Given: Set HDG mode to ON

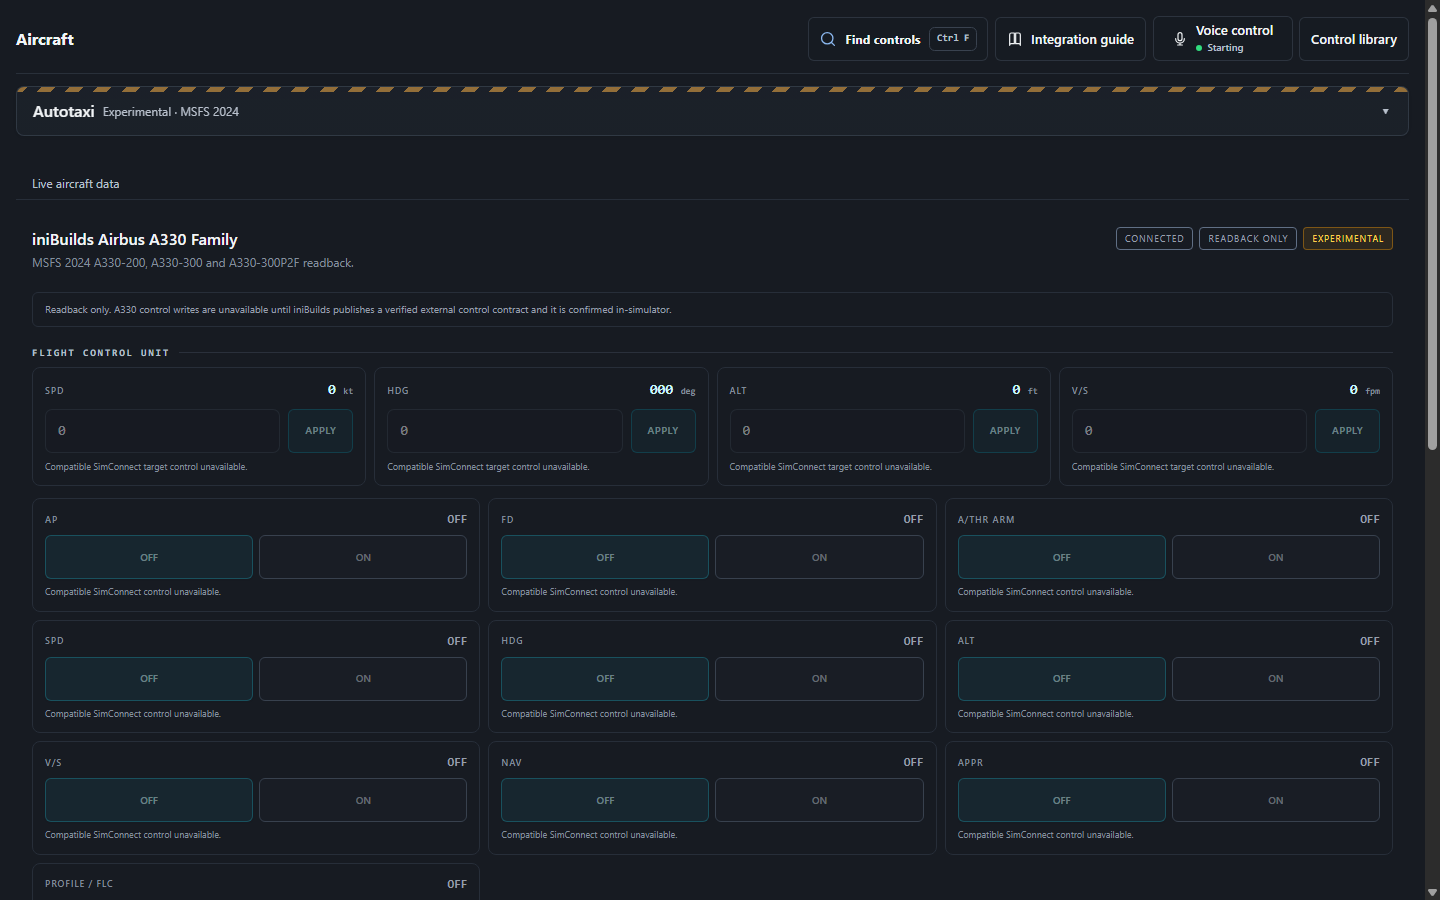Looking at the screenshot, I should pos(819,679).
